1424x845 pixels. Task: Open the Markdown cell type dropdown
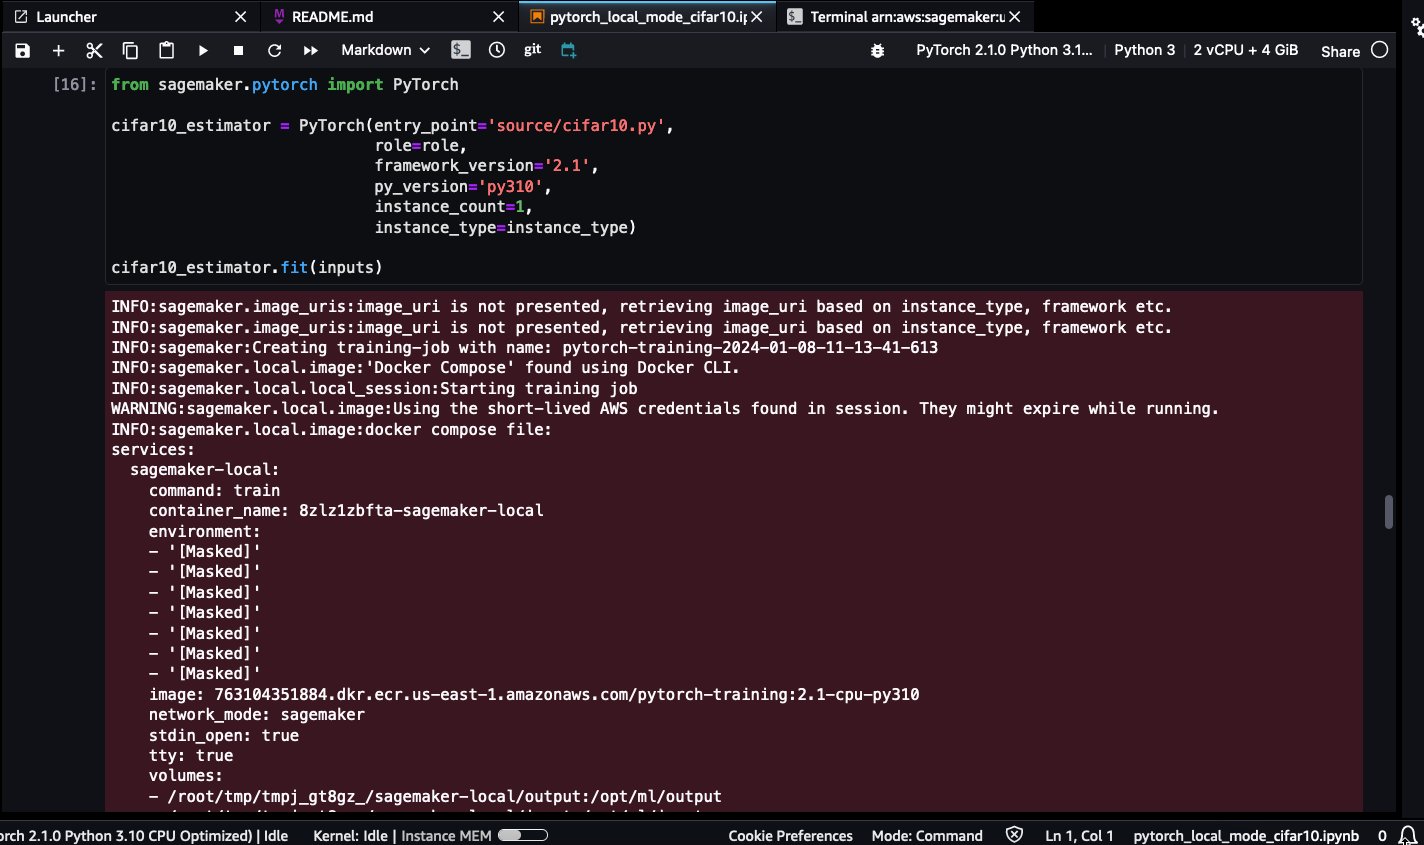tap(385, 50)
